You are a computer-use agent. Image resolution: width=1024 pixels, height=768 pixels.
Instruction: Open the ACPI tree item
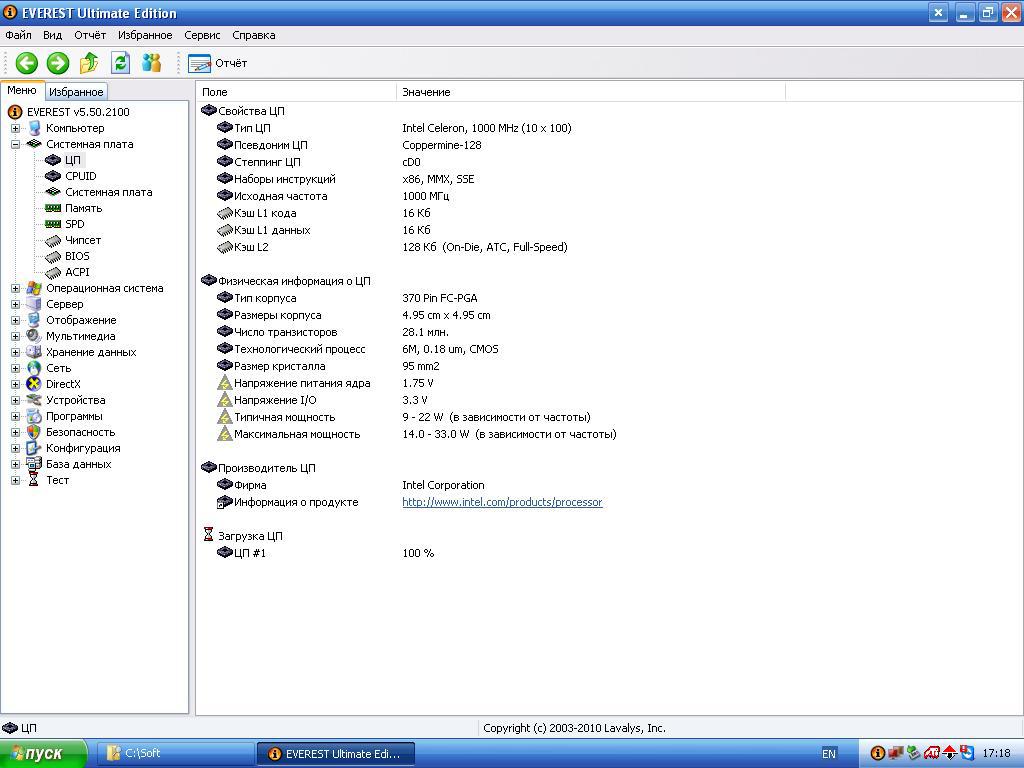pyautogui.click(x=77, y=272)
